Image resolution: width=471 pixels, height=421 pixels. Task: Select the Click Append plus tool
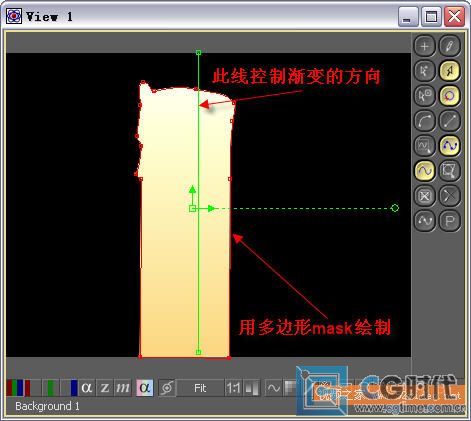[x=424, y=46]
